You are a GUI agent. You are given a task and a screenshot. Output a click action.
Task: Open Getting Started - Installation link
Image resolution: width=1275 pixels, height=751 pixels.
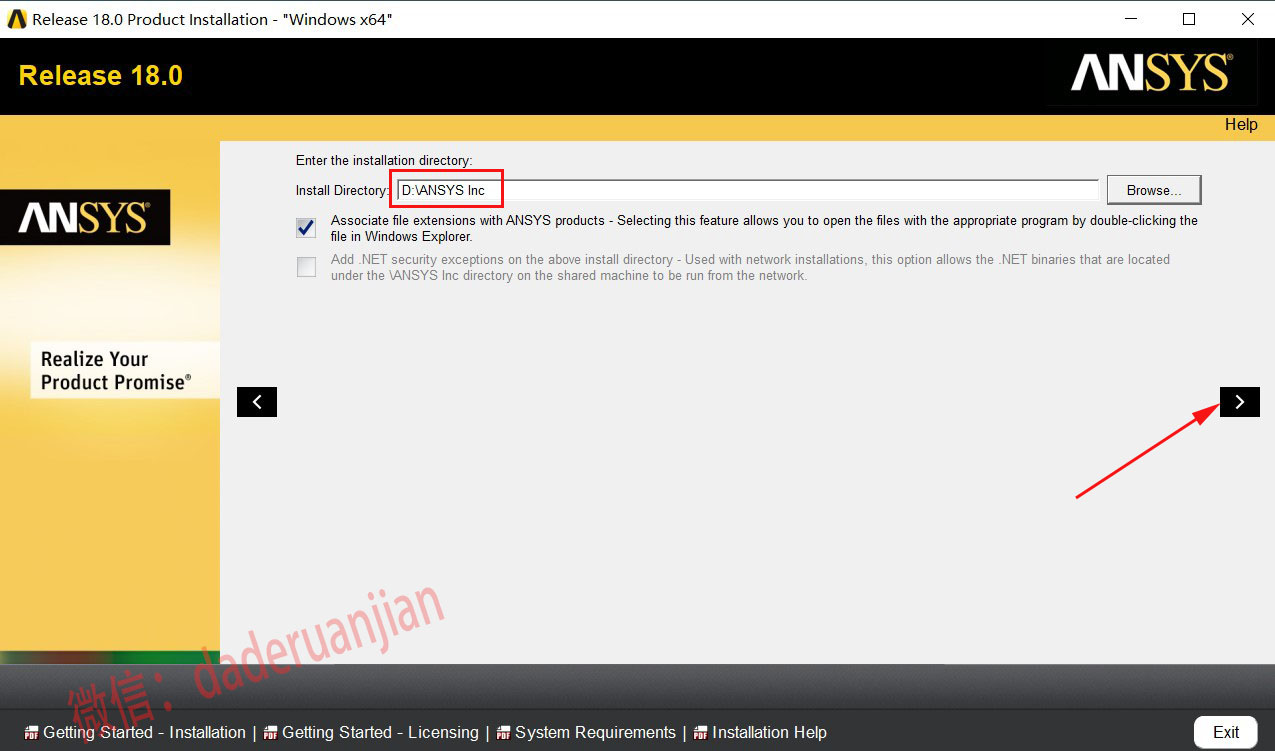[x=144, y=733]
